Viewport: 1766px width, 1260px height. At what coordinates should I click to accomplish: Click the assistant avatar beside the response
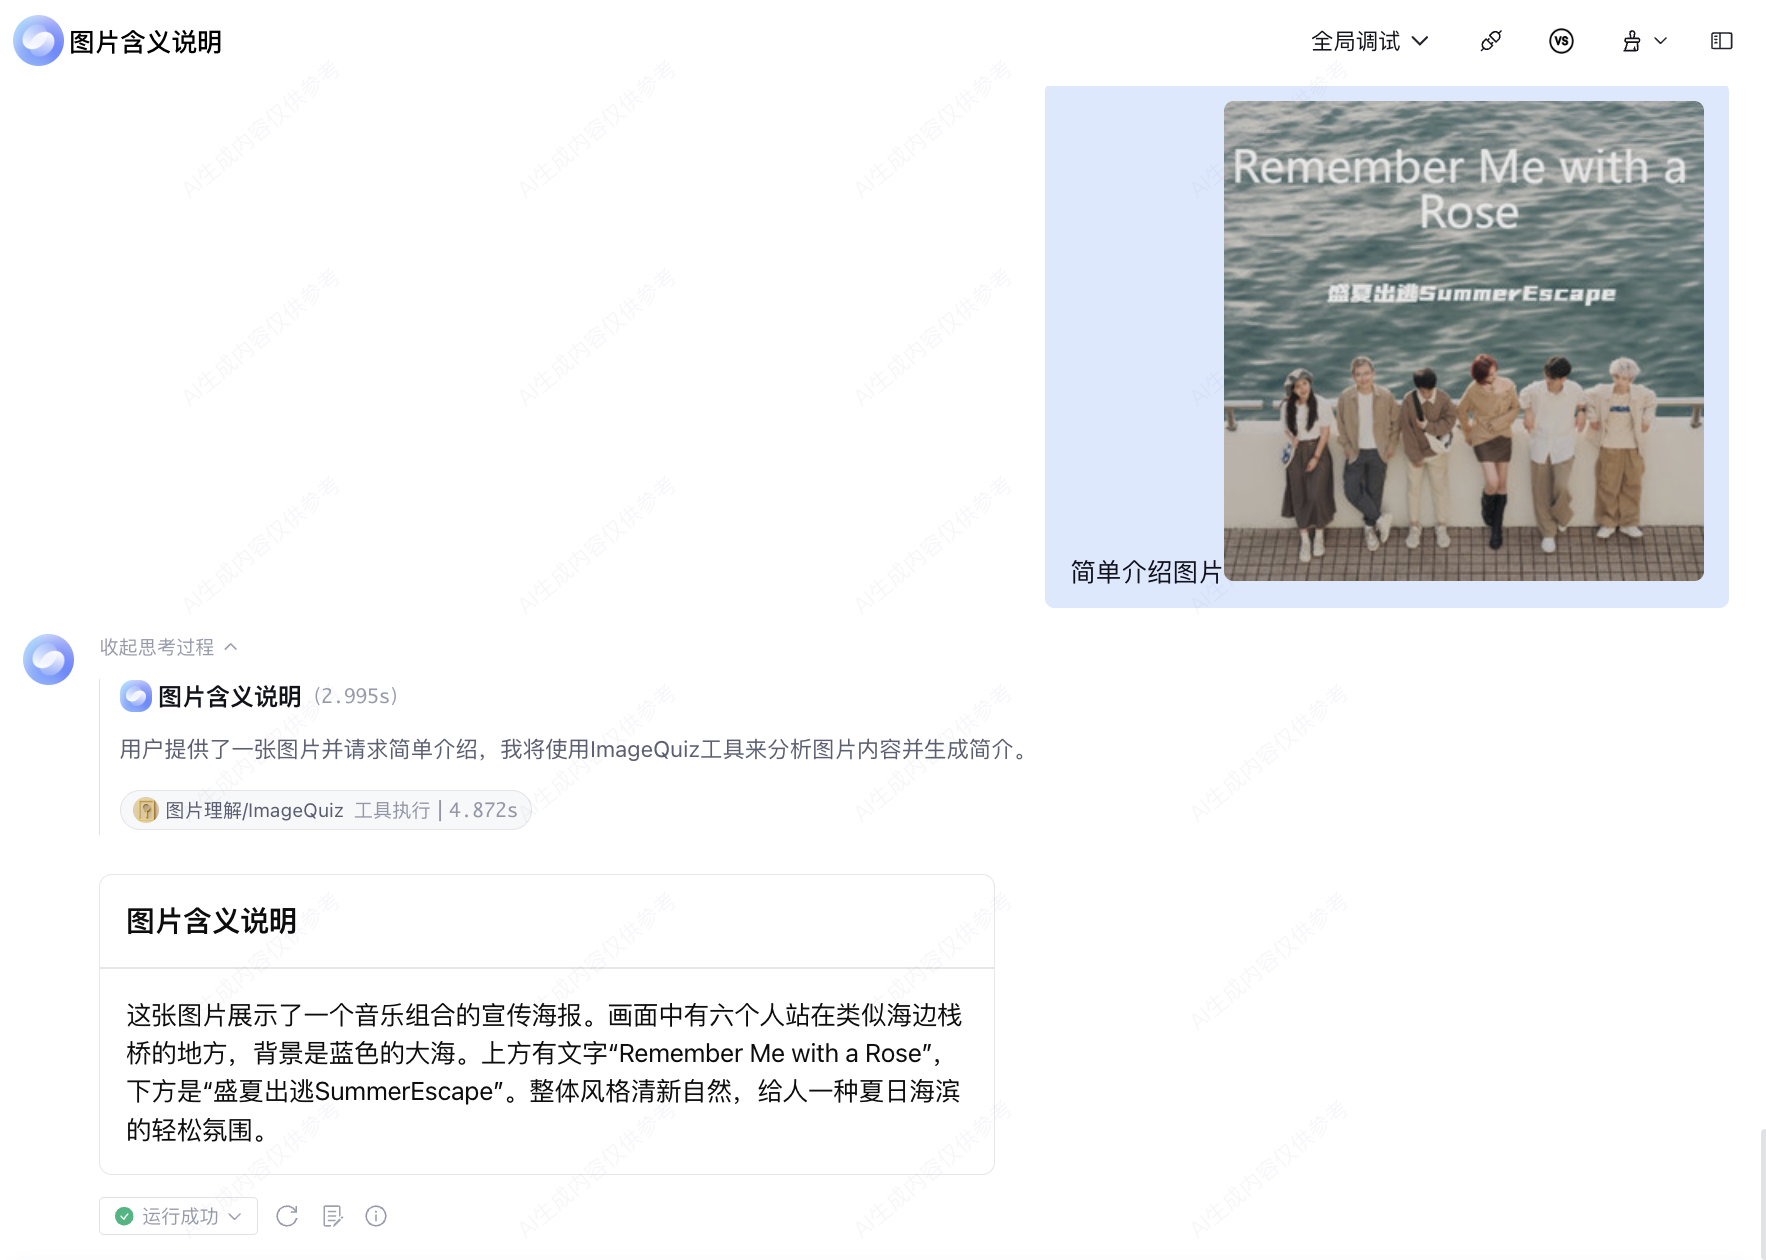click(48, 659)
